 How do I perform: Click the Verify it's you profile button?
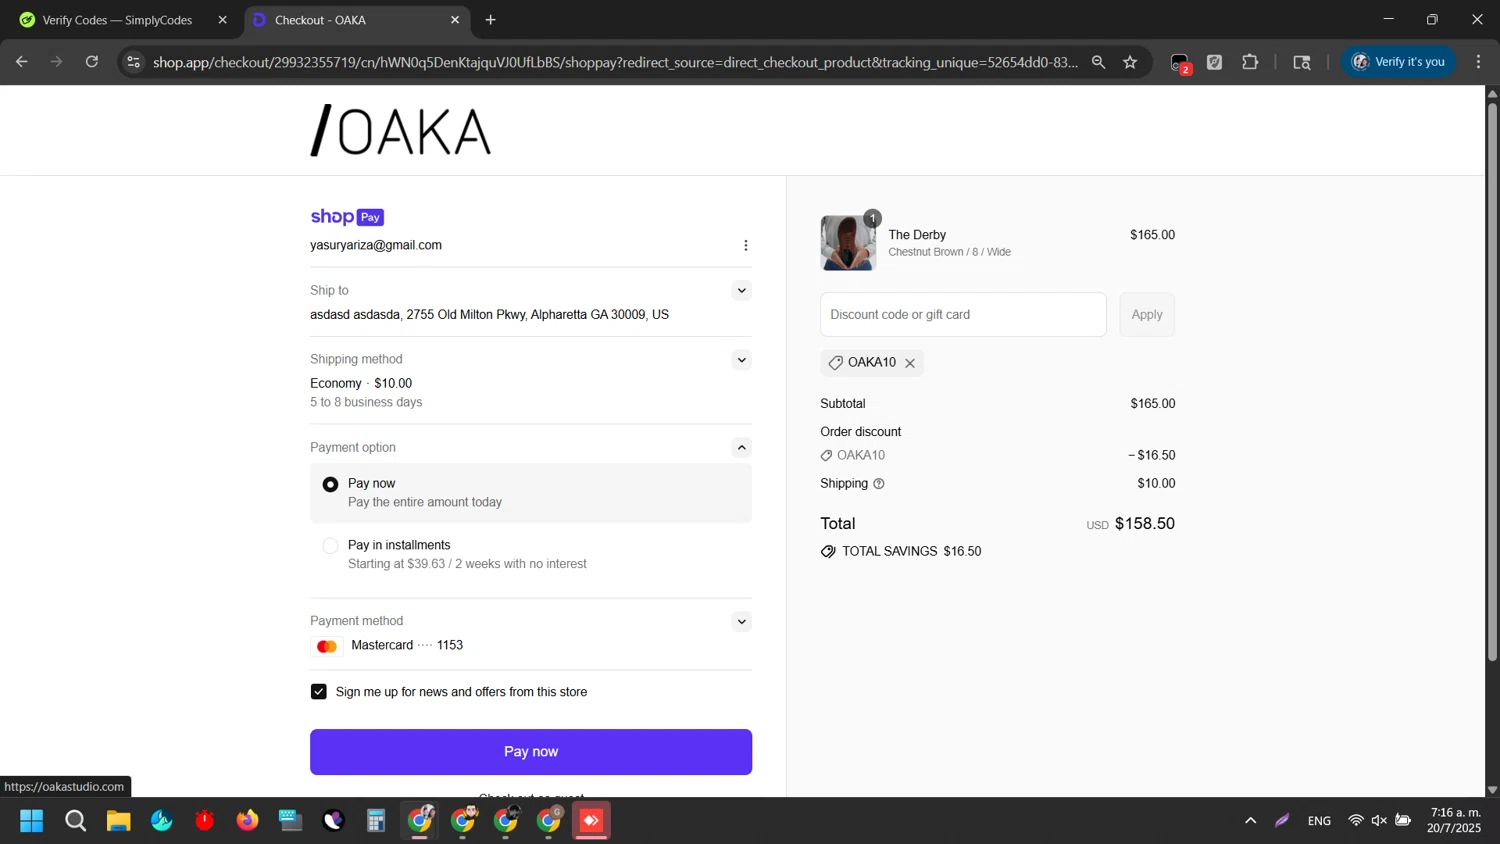(x=1399, y=62)
